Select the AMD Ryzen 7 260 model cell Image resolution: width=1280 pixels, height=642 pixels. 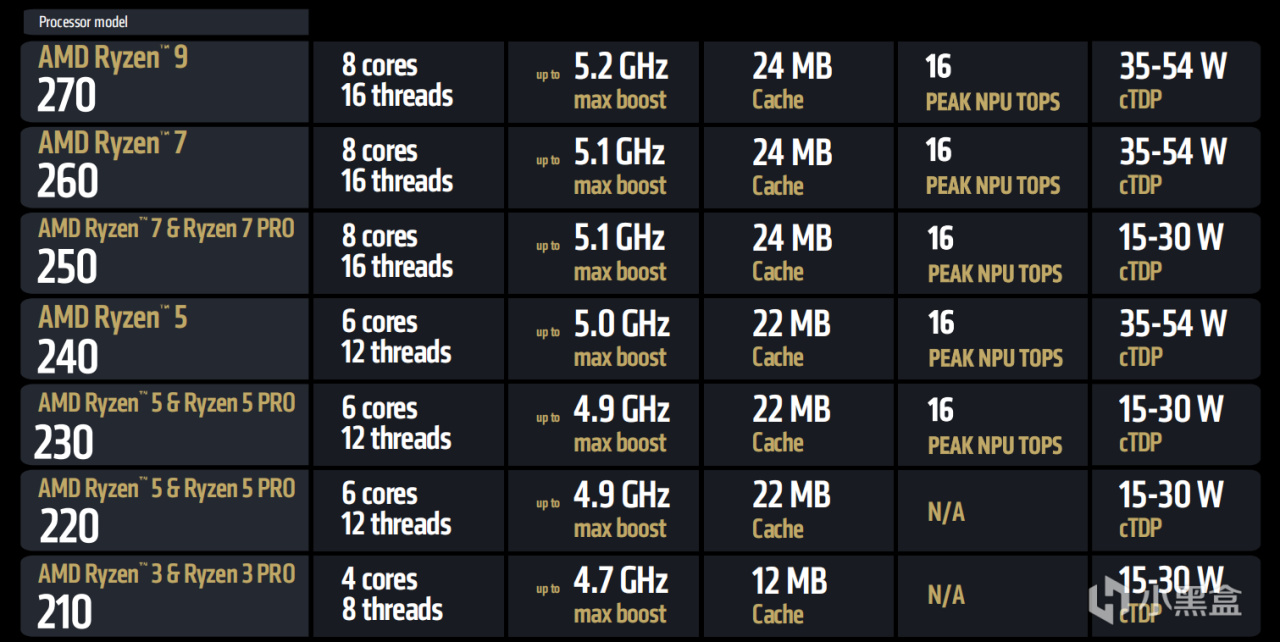tap(165, 167)
